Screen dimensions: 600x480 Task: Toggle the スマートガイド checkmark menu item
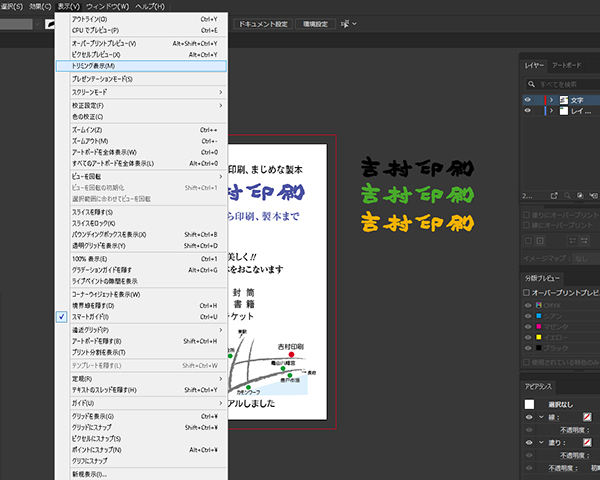coord(141,317)
